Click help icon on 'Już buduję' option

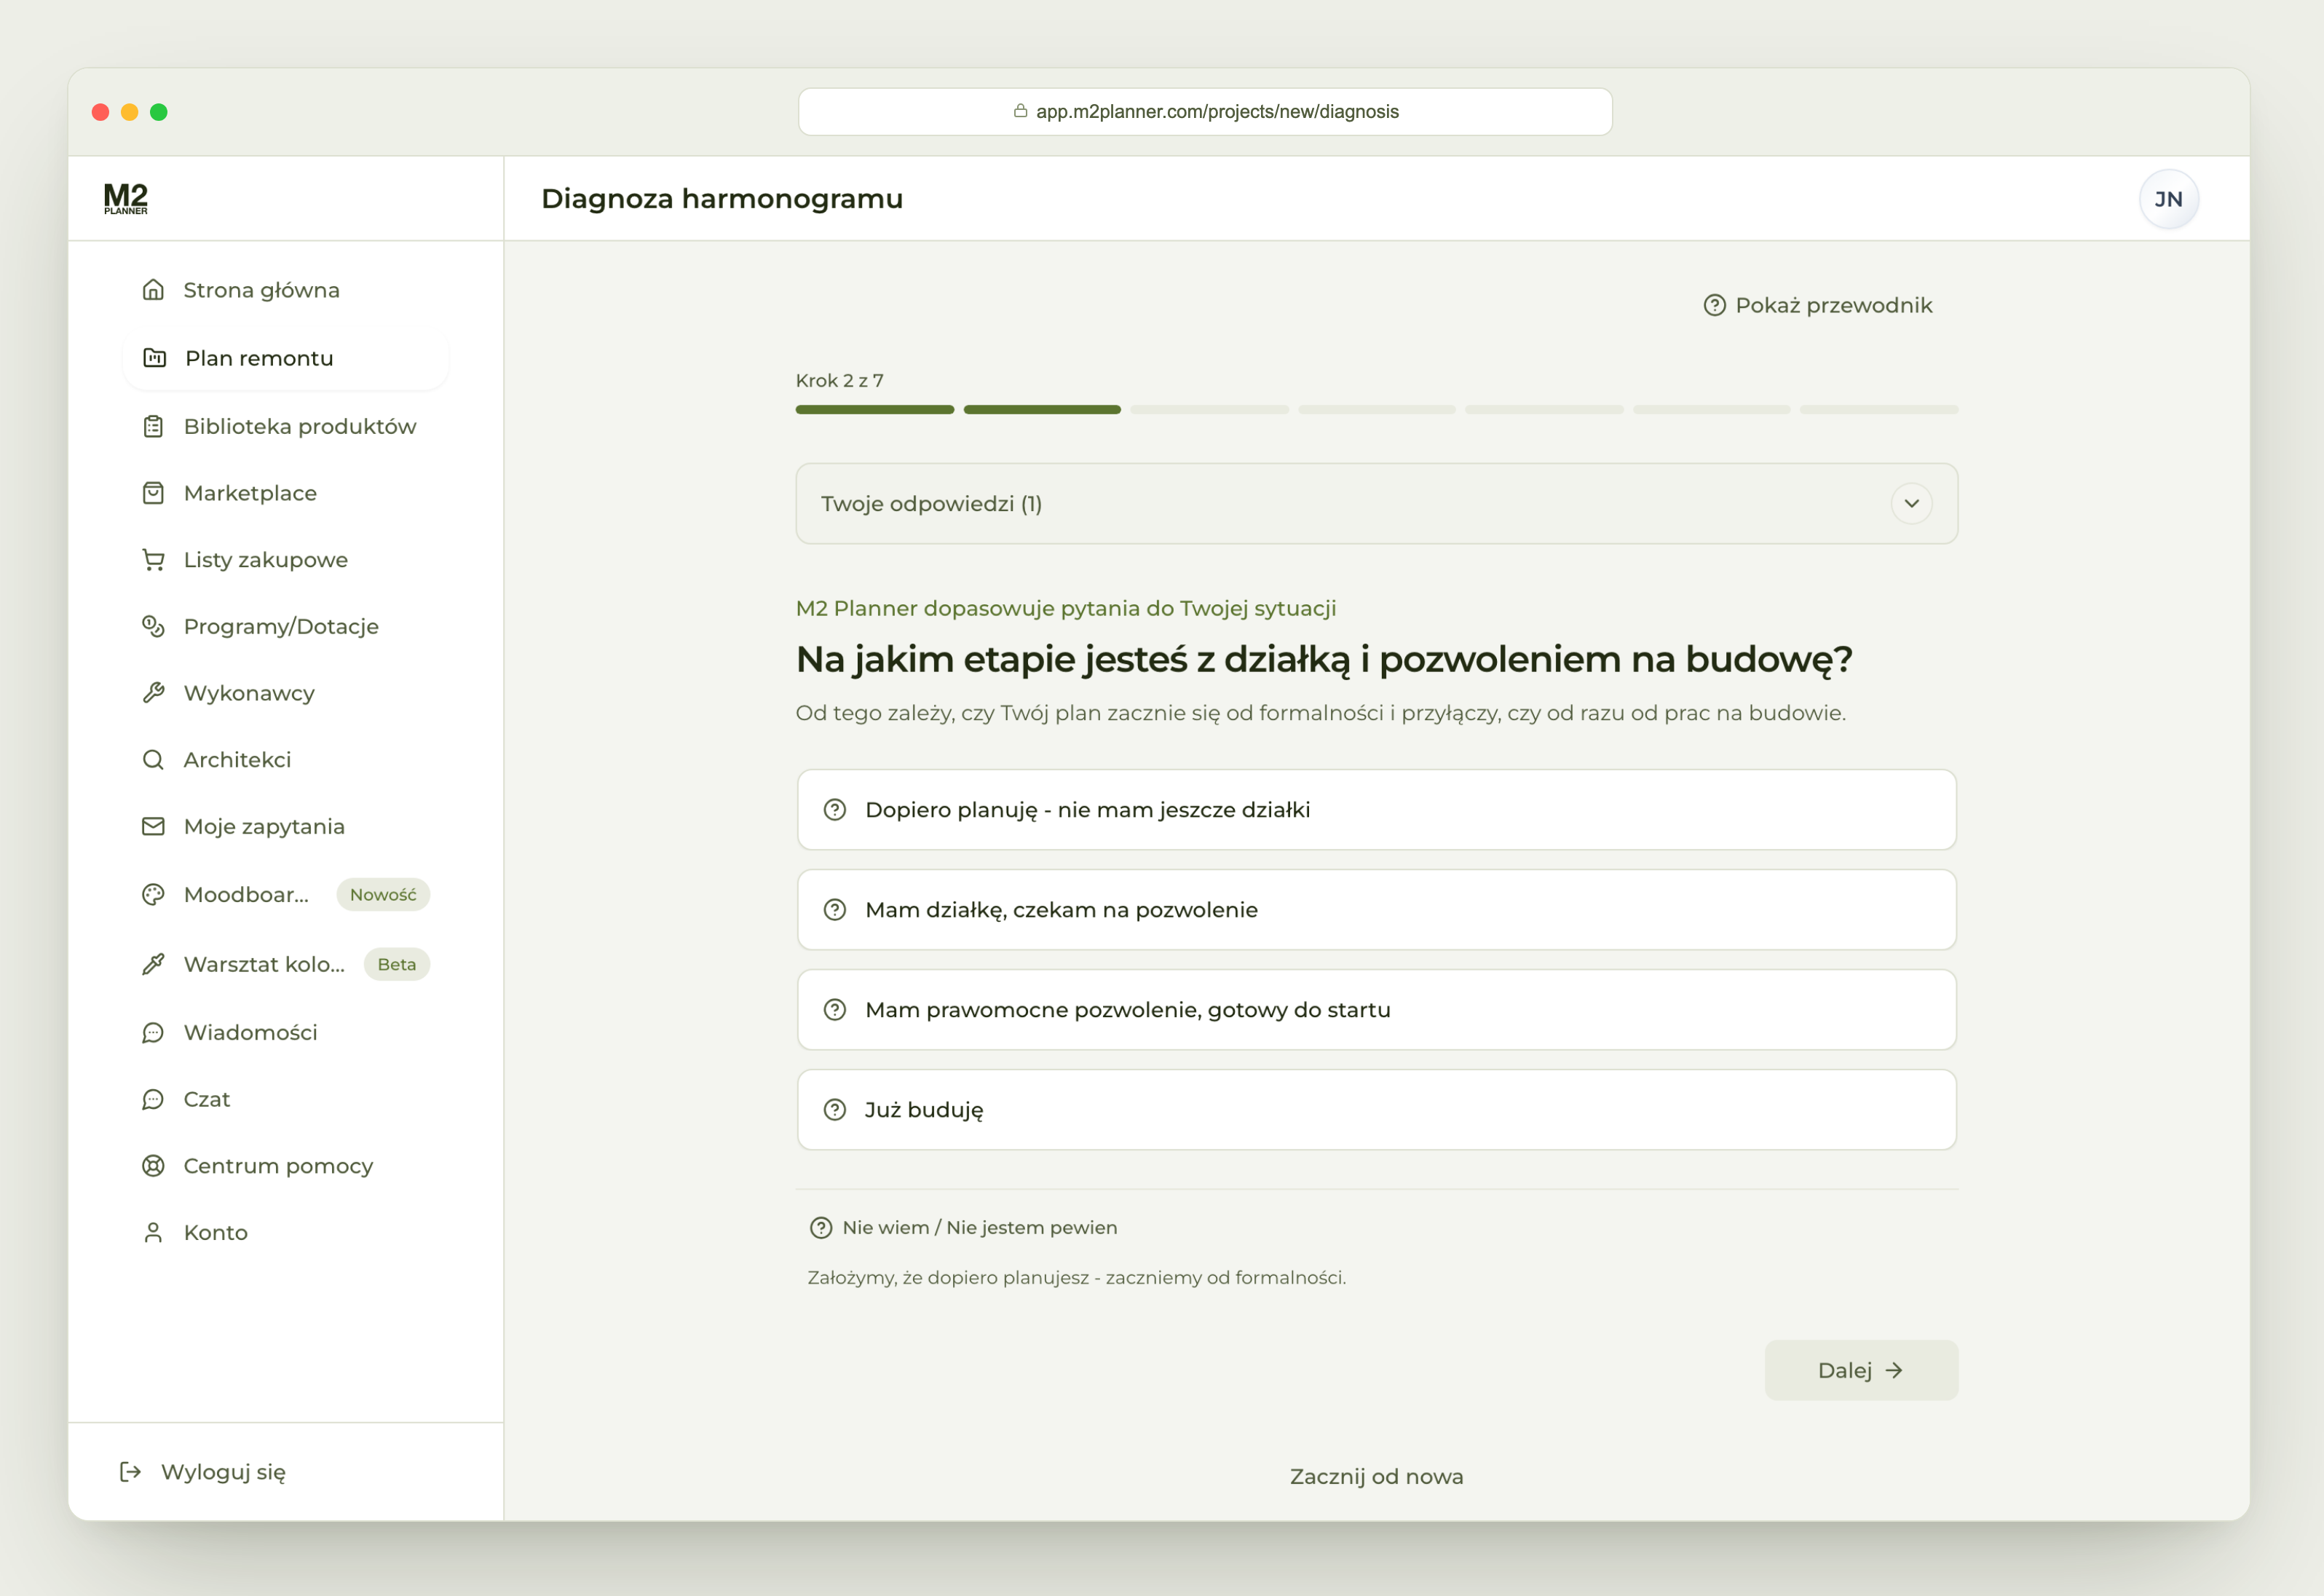coord(834,1110)
